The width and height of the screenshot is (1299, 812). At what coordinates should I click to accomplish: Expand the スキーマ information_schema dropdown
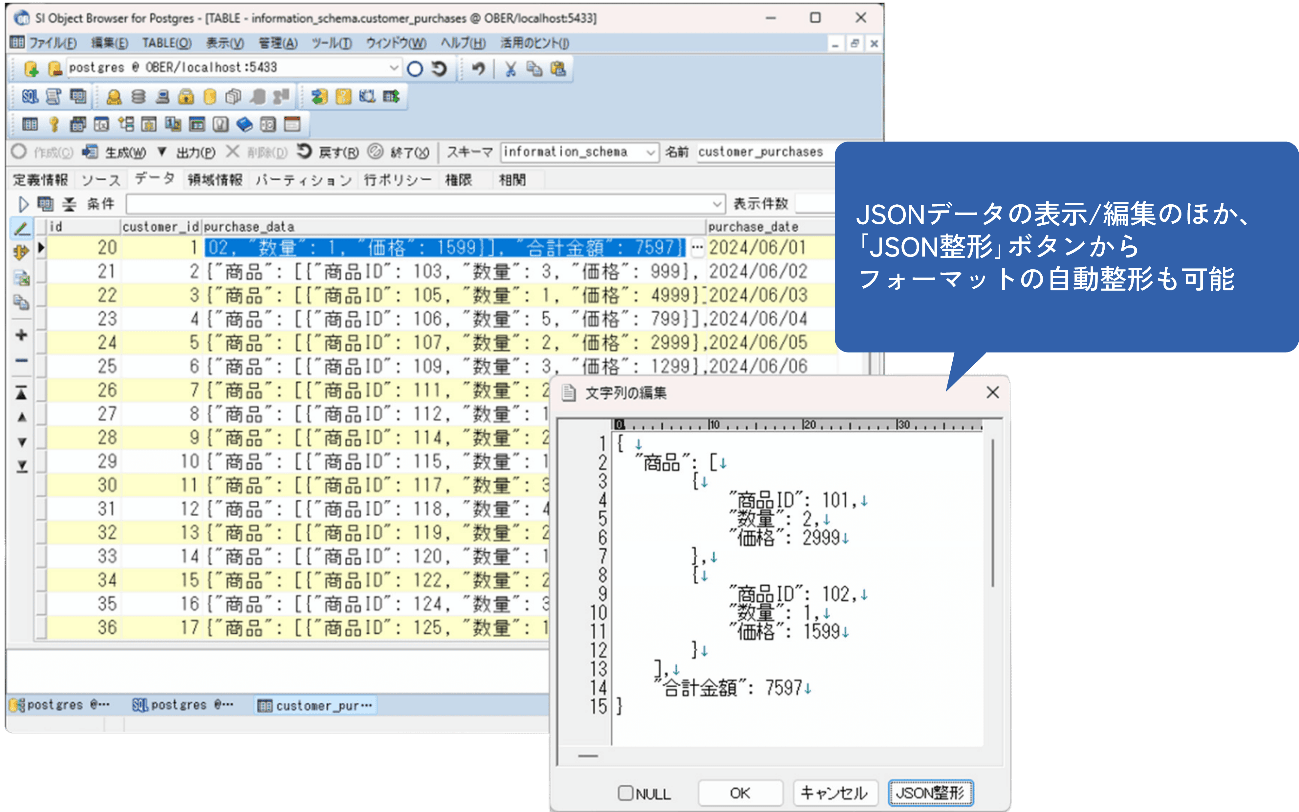click(x=650, y=152)
